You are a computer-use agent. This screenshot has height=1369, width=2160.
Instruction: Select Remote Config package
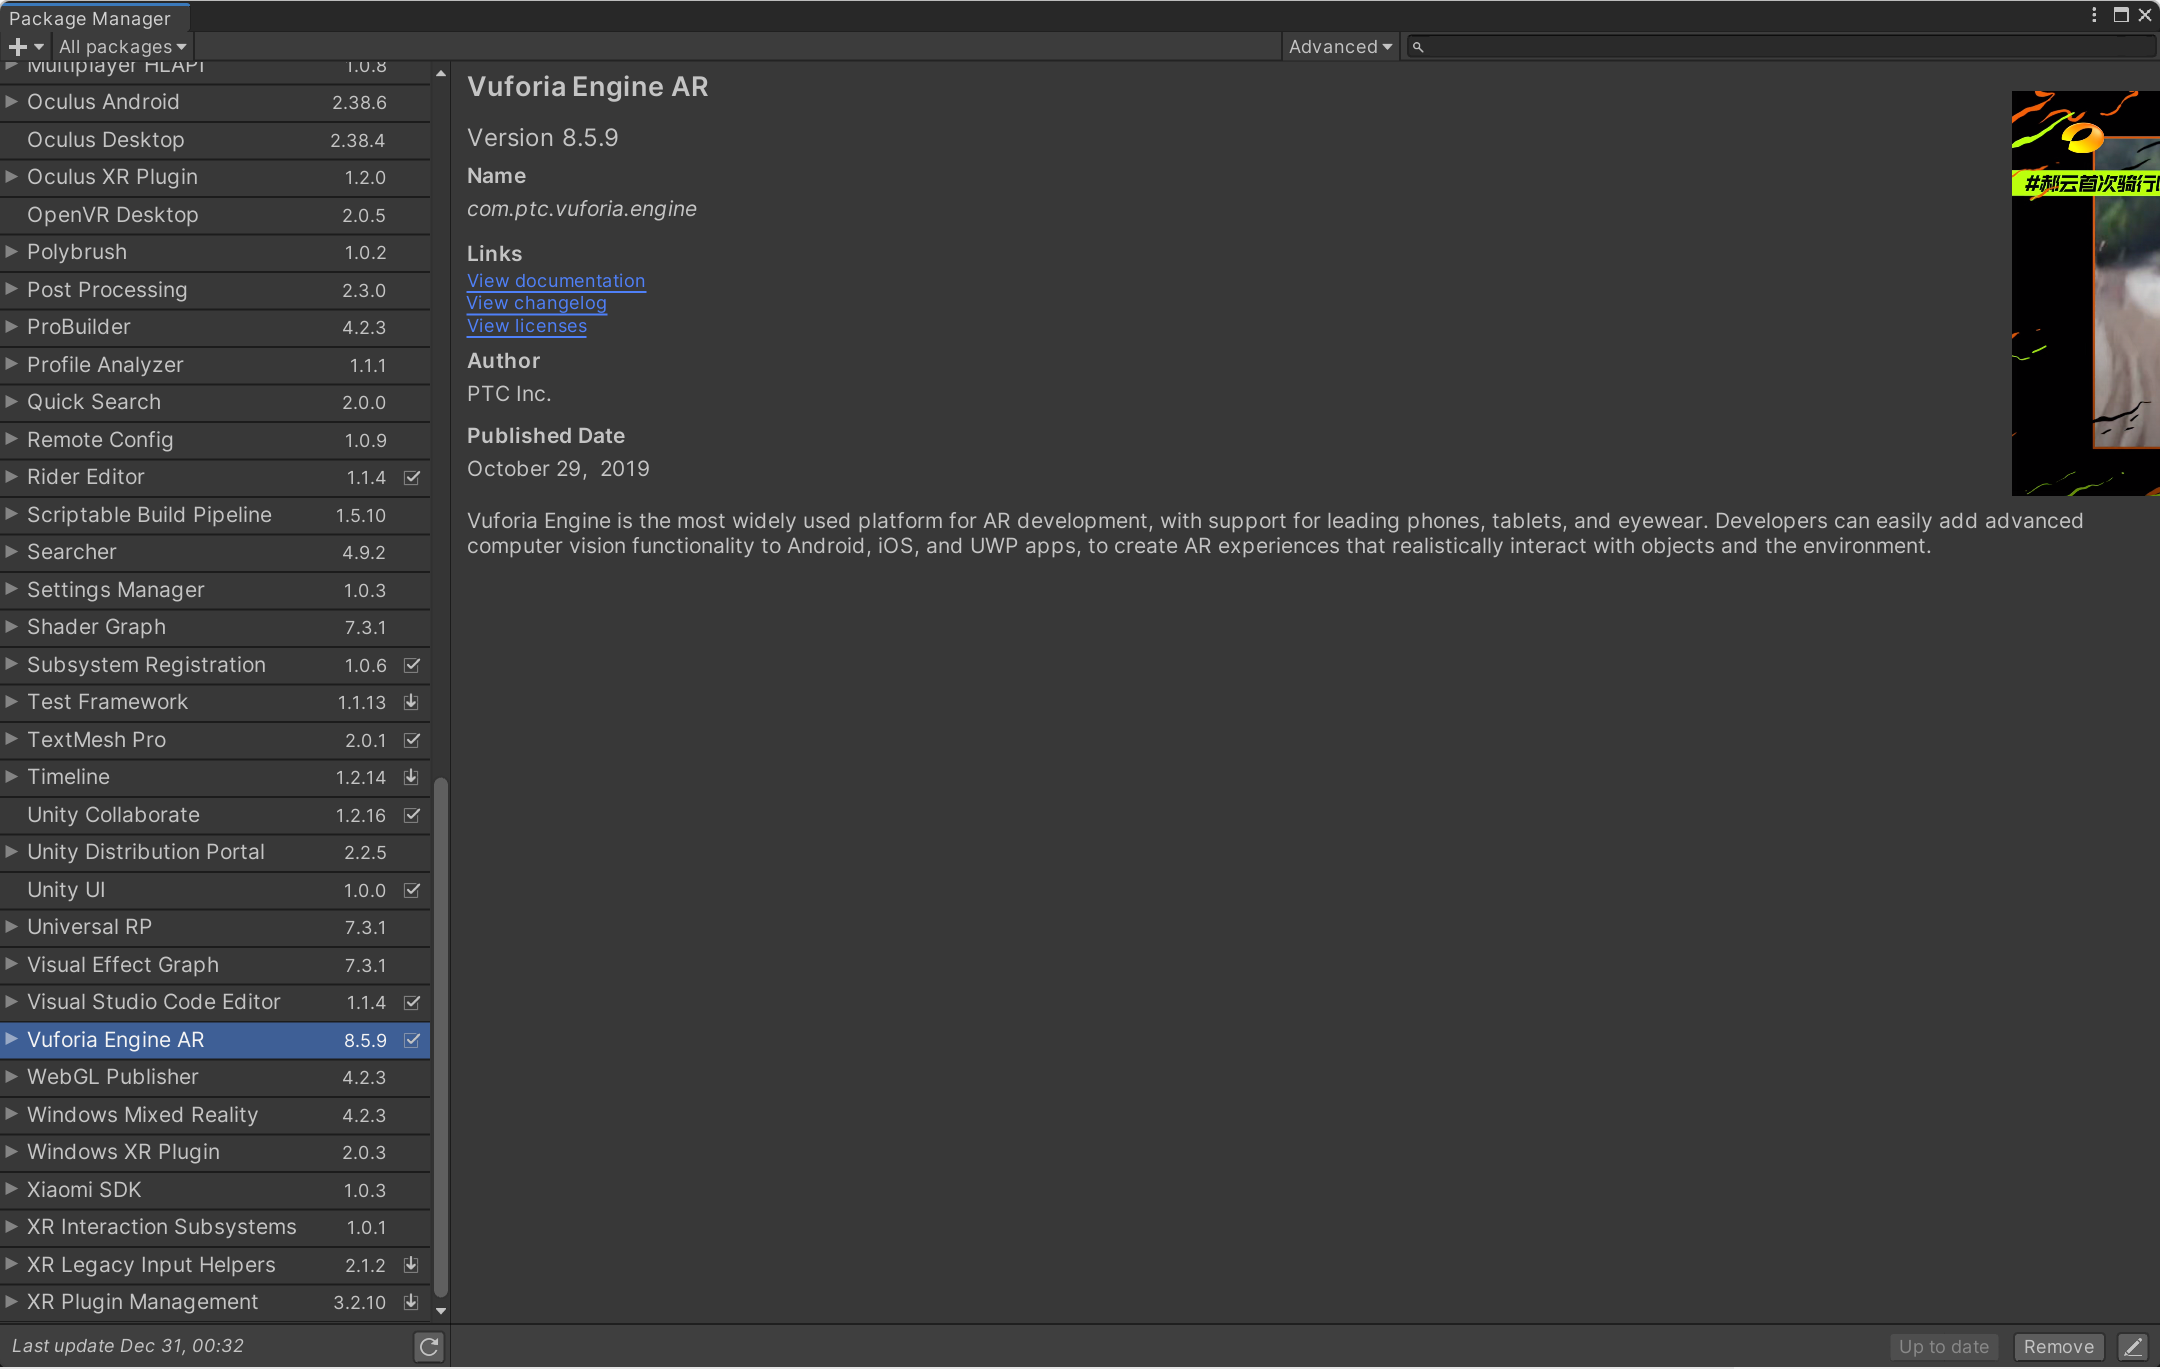(215, 440)
